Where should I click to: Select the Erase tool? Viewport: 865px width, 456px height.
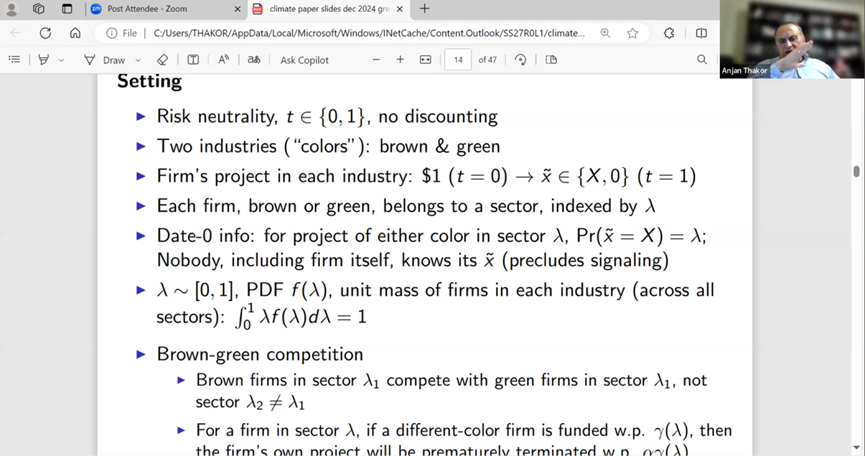[163, 60]
